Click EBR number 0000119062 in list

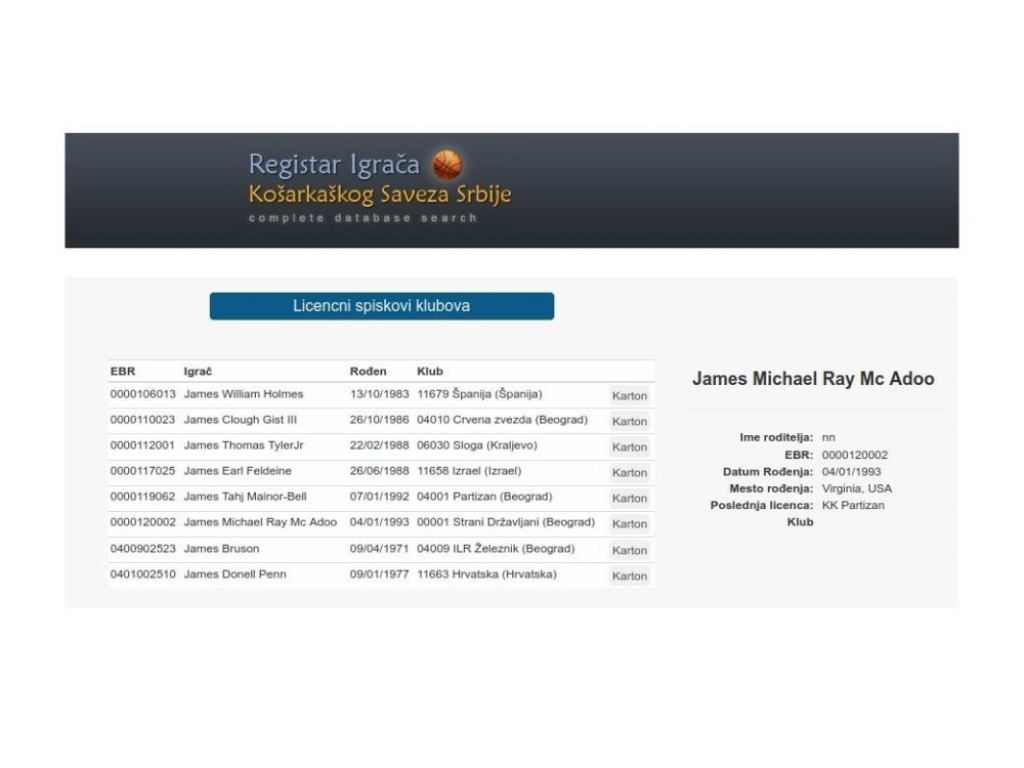click(143, 497)
